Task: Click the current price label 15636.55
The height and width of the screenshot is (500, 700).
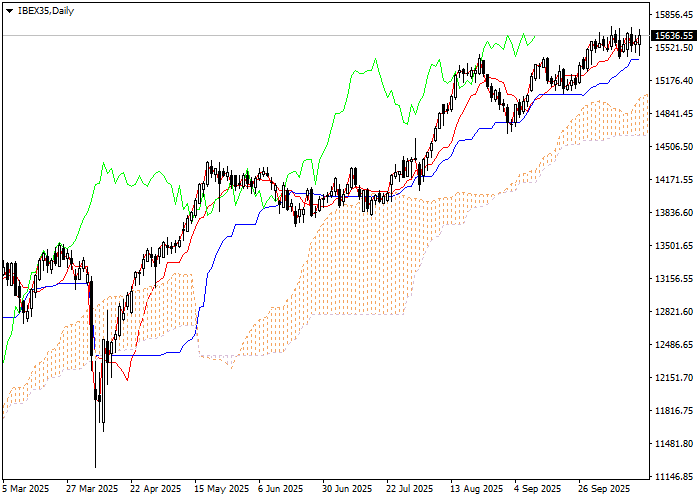Action: (672, 36)
